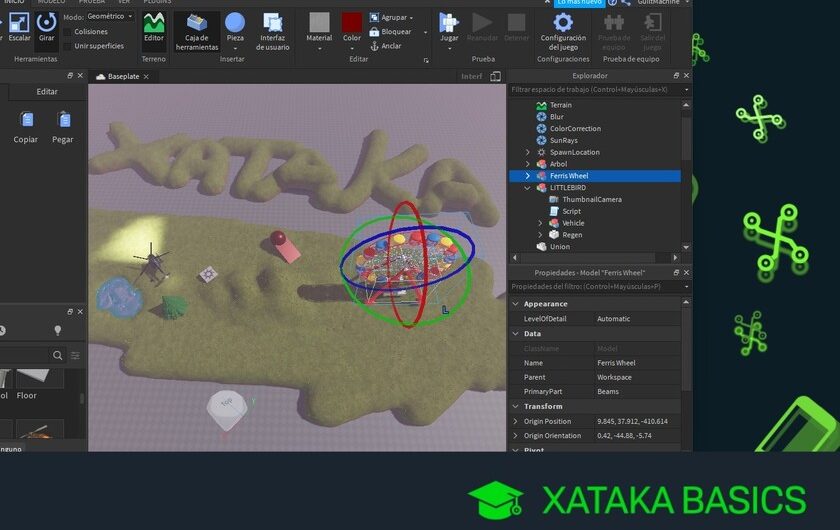
Task: Click Reanudar resume button
Action: [x=482, y=27]
